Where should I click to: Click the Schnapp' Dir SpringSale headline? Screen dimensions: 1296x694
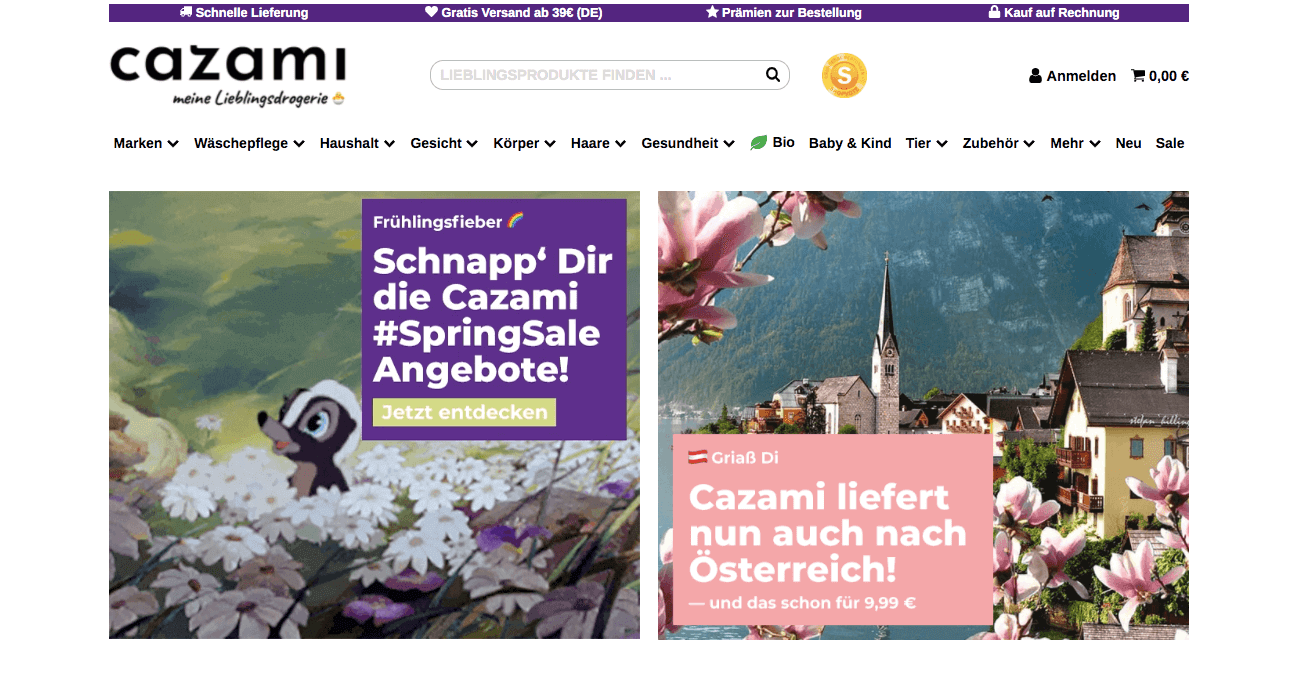click(492, 316)
